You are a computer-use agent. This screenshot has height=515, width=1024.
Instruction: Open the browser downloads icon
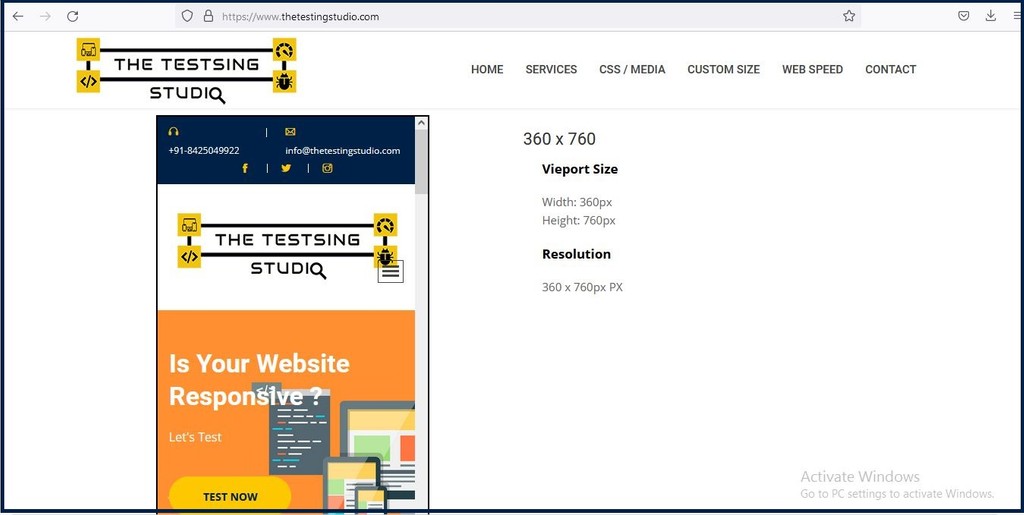coord(991,16)
